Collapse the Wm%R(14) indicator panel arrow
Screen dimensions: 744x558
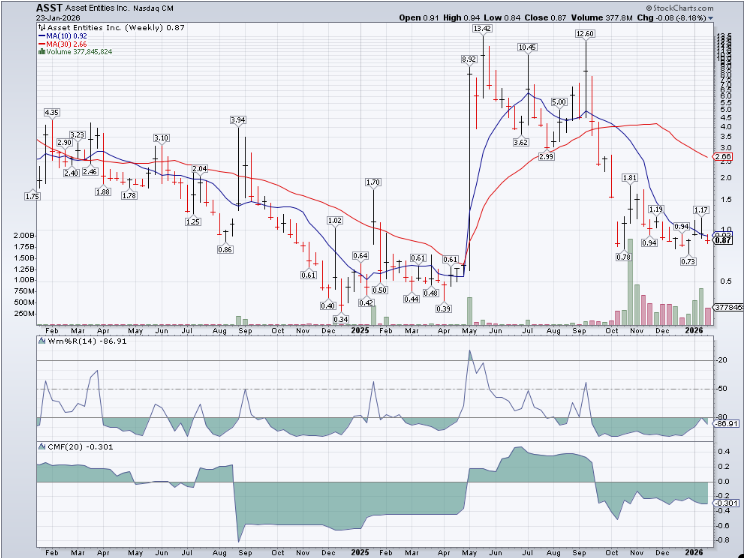pyautogui.click(x=40, y=340)
